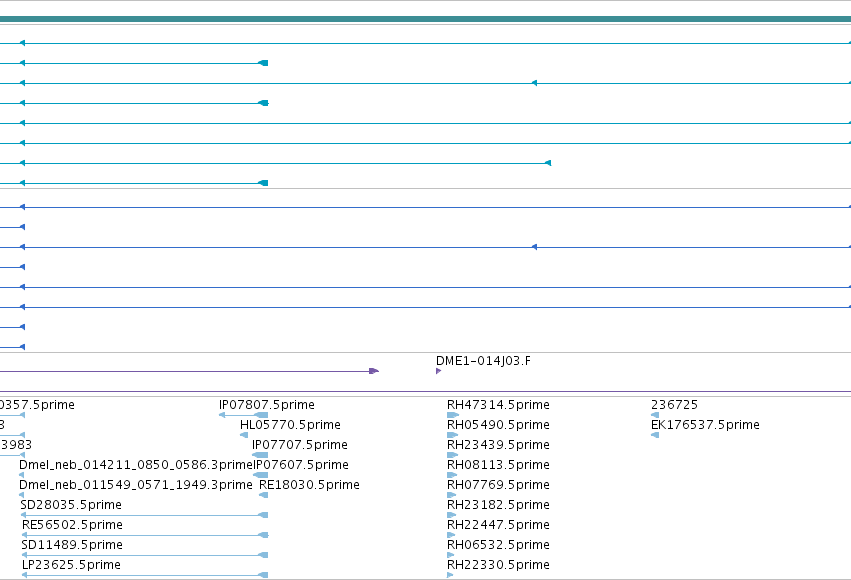Click the RH07769.5prime label
The height and width of the screenshot is (580, 851).
pos(498,485)
